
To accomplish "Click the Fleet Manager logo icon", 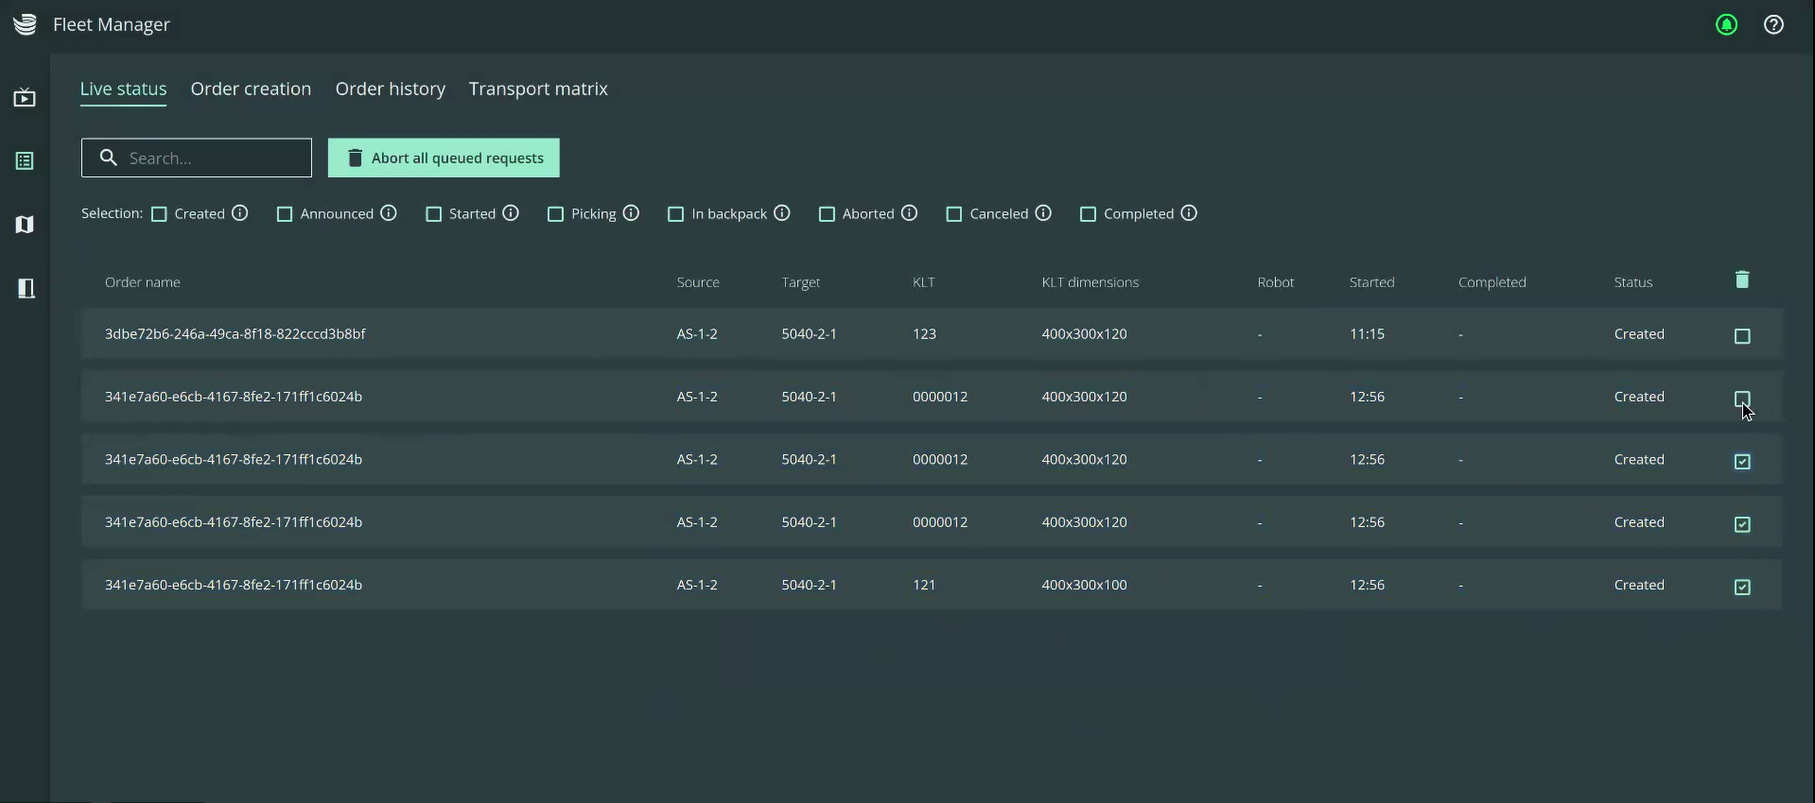I will (25, 24).
